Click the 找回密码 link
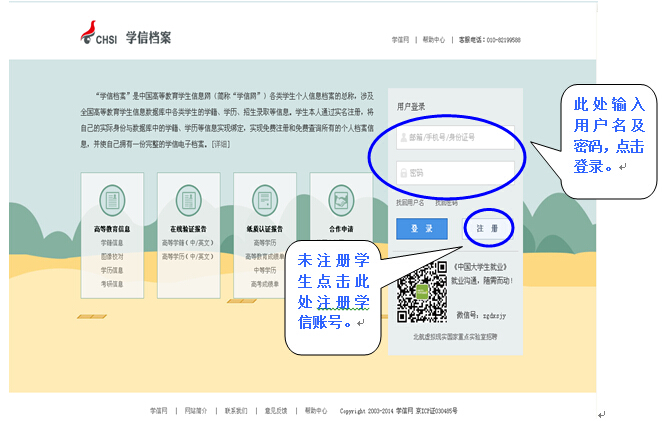 point(446,203)
